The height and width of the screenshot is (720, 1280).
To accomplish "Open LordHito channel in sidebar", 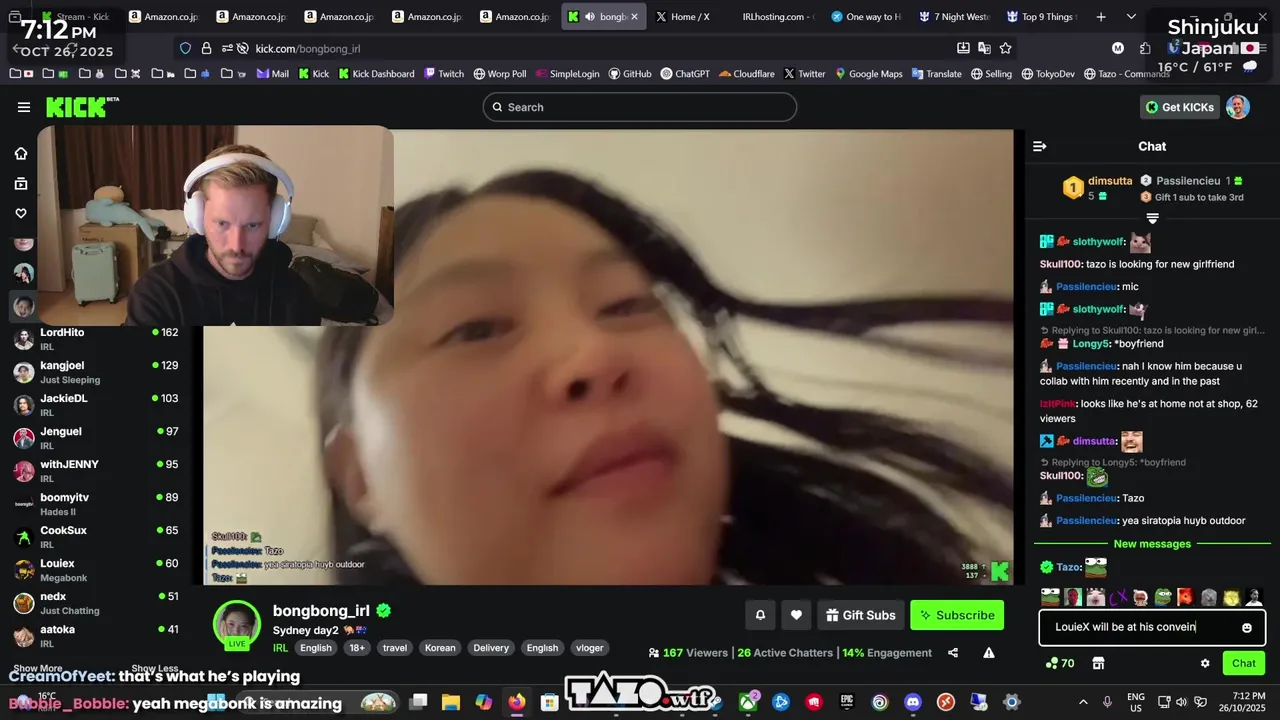I will pos(95,339).
